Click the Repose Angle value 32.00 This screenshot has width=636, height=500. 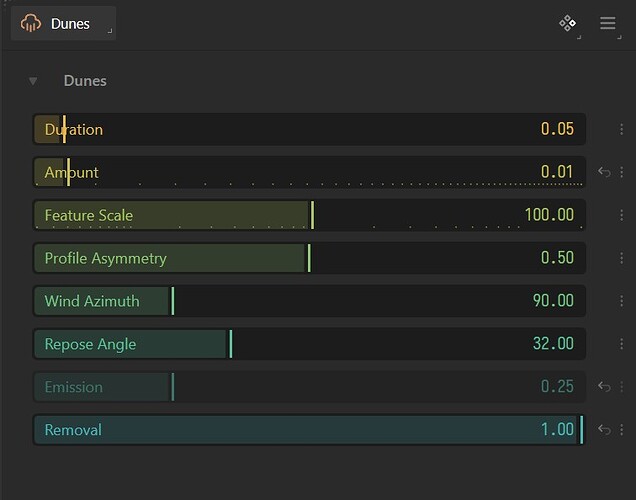click(x=553, y=344)
